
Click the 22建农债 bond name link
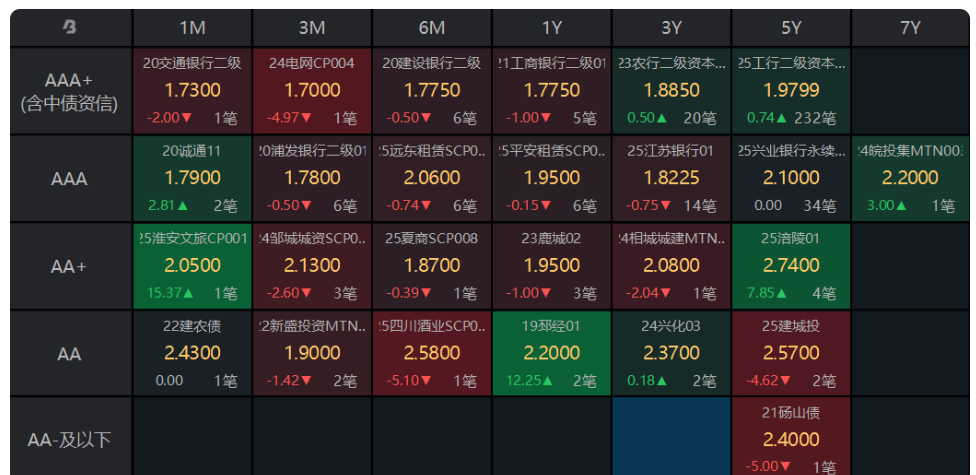[x=192, y=326]
